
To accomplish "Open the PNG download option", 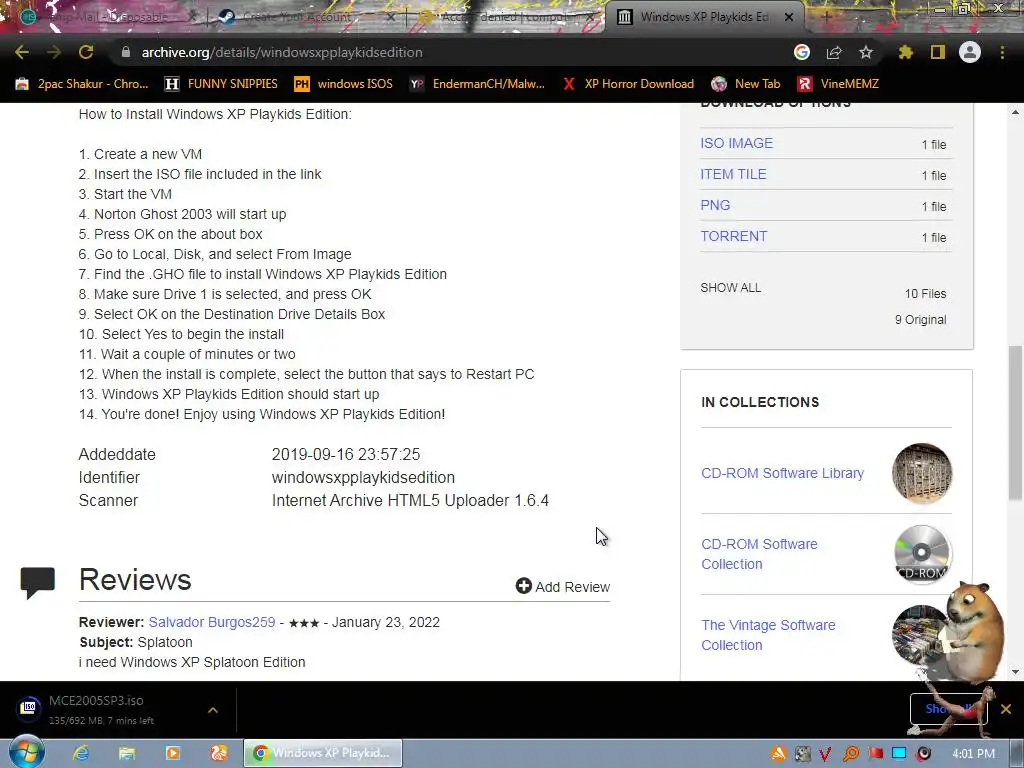I will 715,205.
